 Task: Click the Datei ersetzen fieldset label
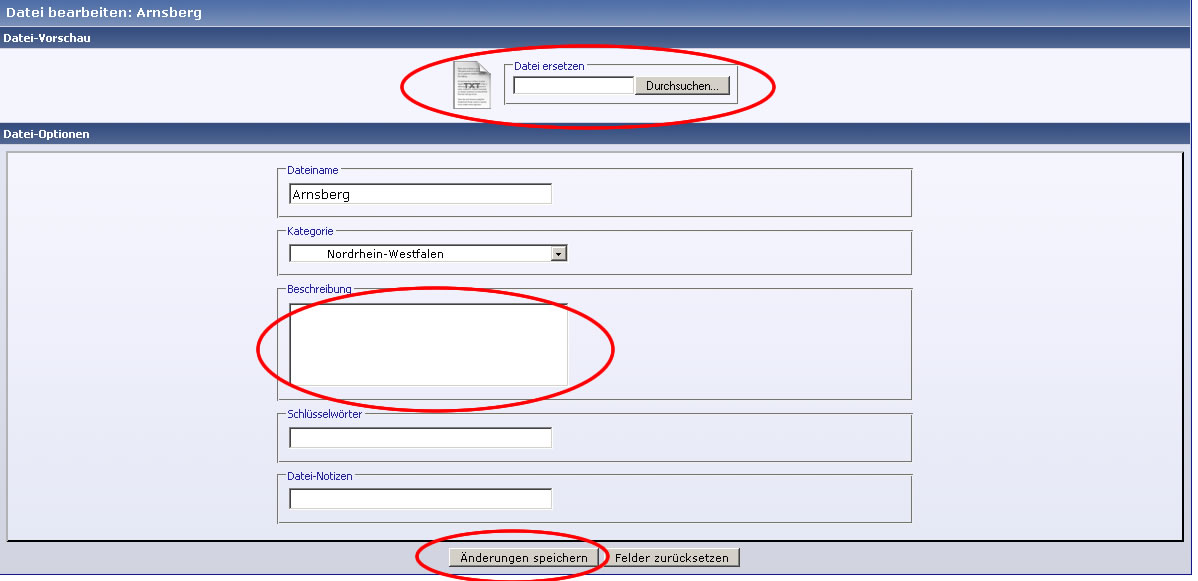(x=549, y=66)
